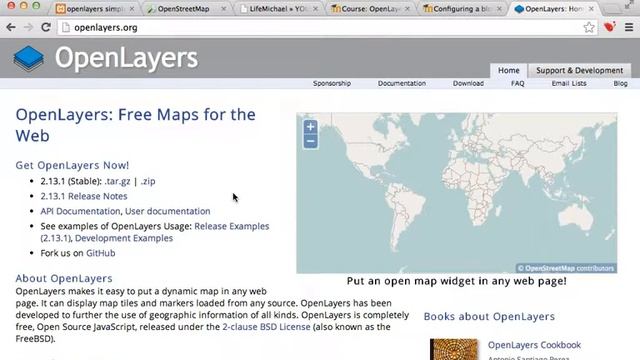The width and height of the screenshot is (640, 360).
Task: Download the .zip stable release
Action: point(148,181)
